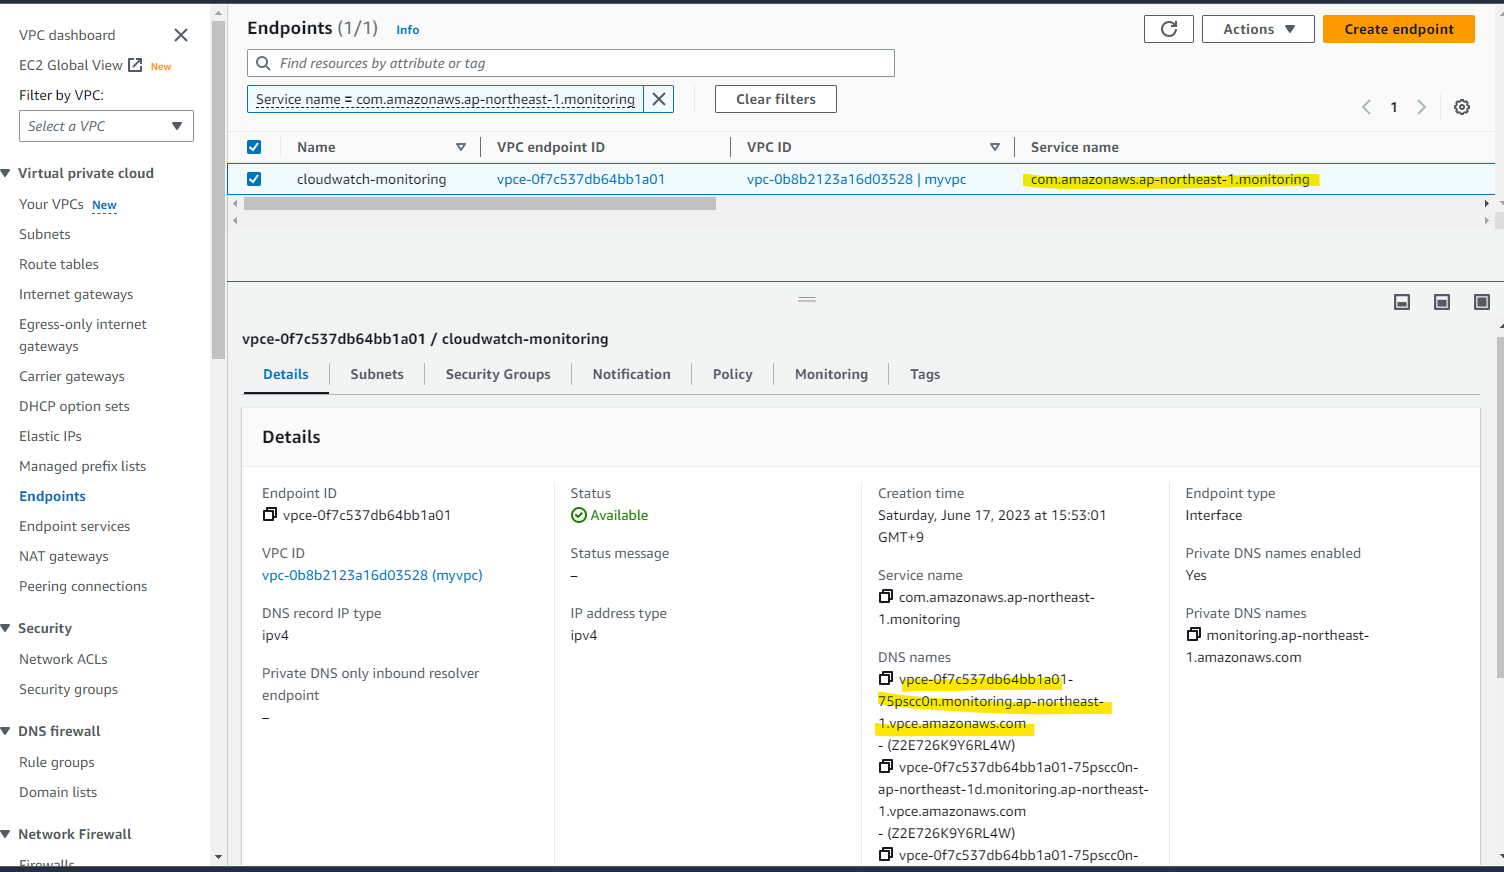This screenshot has width=1504, height=872.
Task: Click the Create endpoint button
Action: tap(1399, 29)
